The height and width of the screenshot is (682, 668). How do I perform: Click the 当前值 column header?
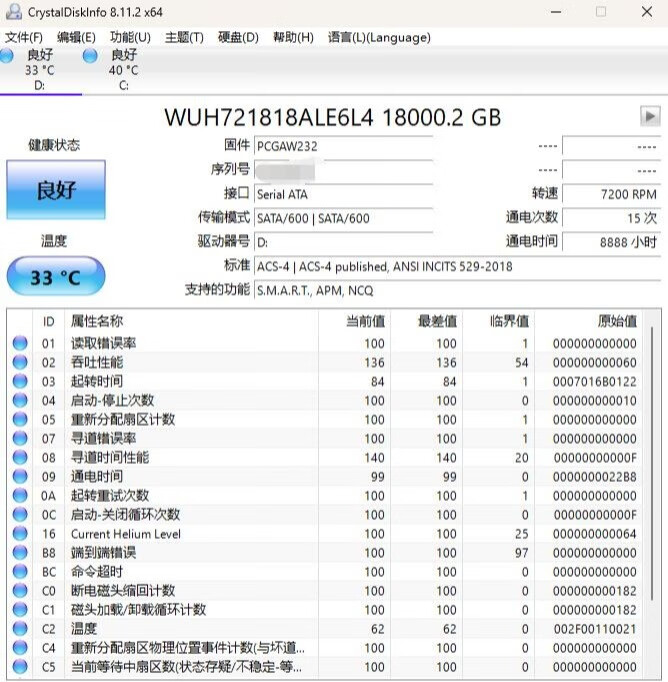tap(354, 321)
